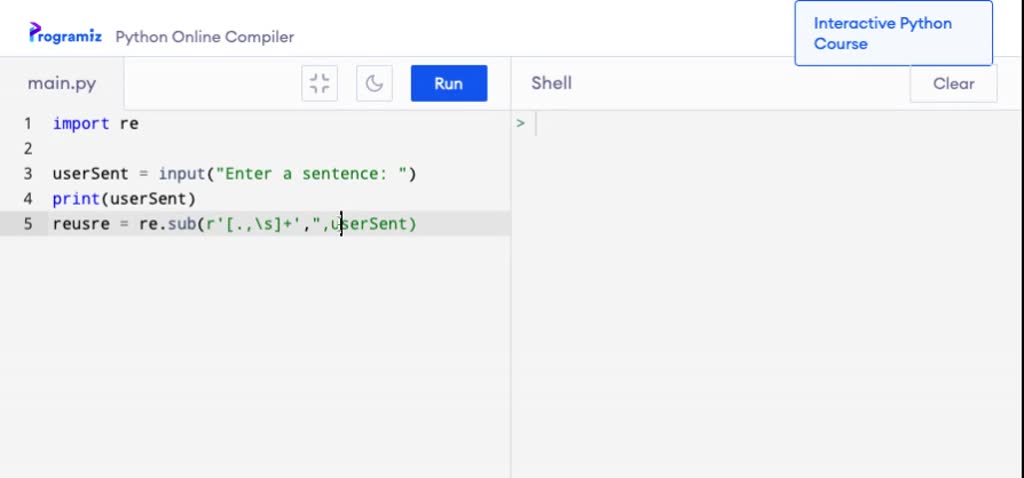Click line number 3 in the gutter
1024x478 pixels.
(27, 174)
